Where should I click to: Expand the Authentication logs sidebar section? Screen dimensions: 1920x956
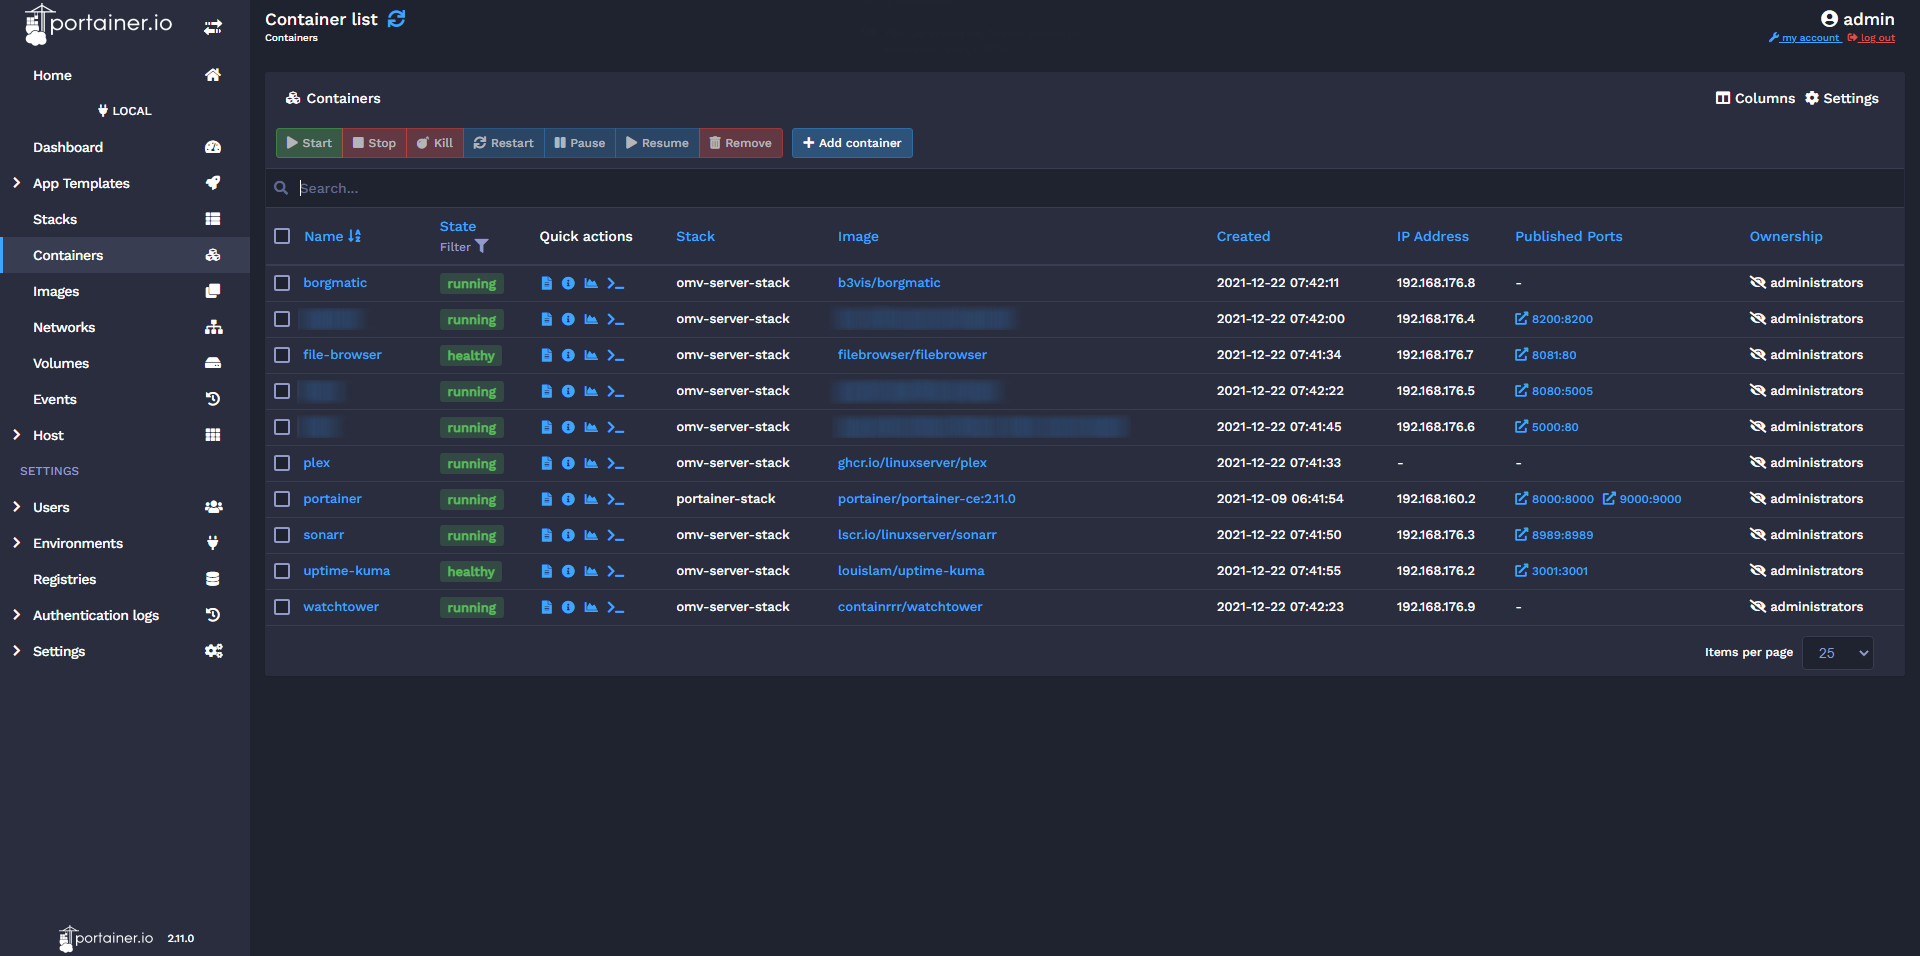(17, 615)
